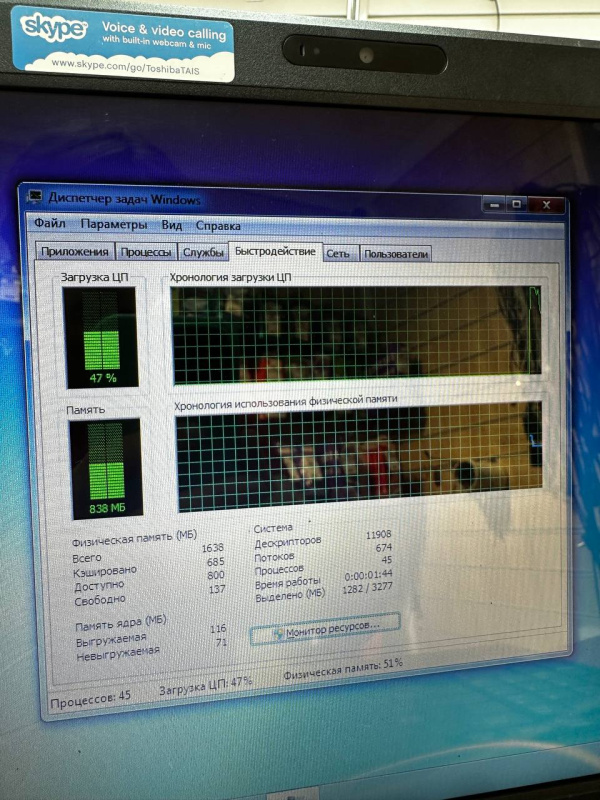Click the Потоков value 674
This screenshot has width=600, height=800.
coord(383,547)
